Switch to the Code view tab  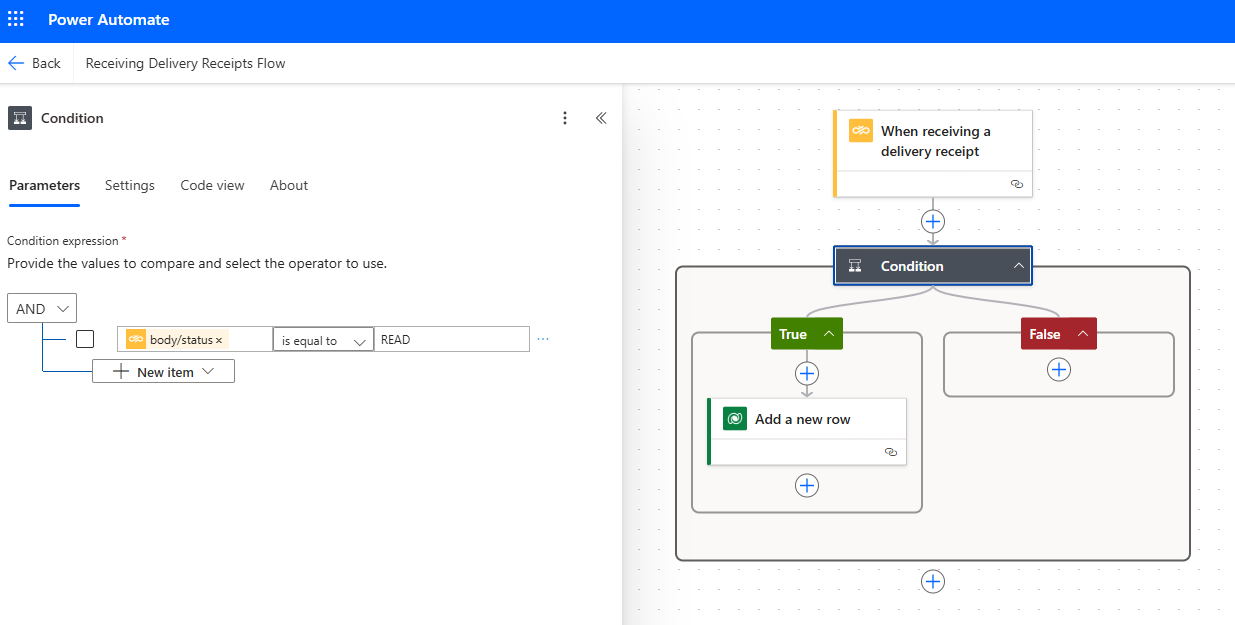click(212, 185)
